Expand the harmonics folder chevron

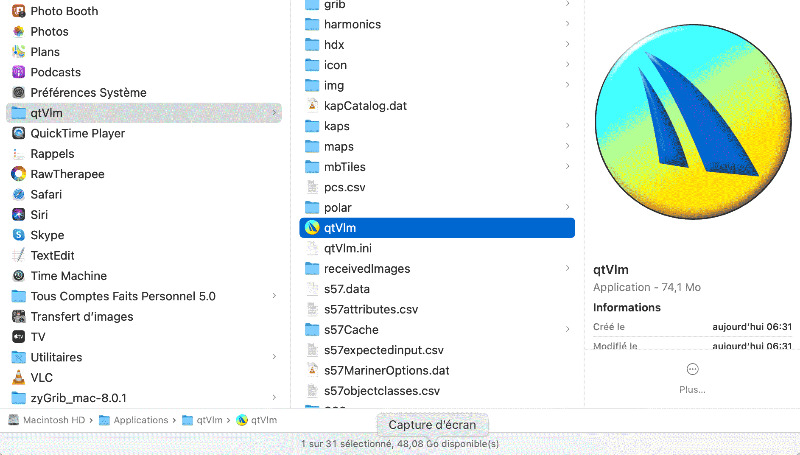click(x=567, y=23)
